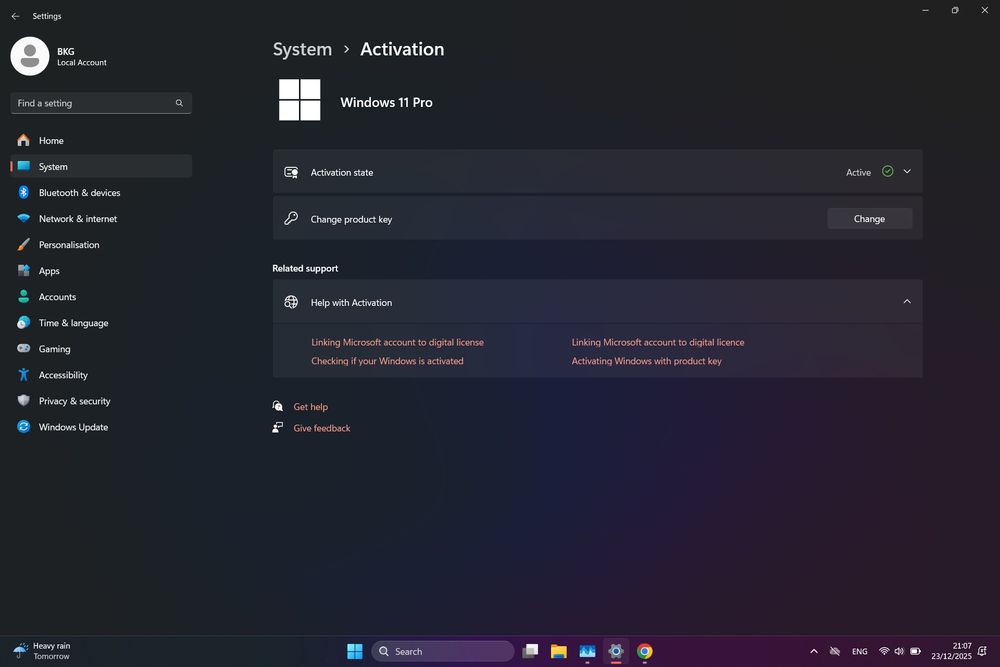Click the Get help link
1000x667 pixels.
pyautogui.click(x=311, y=407)
